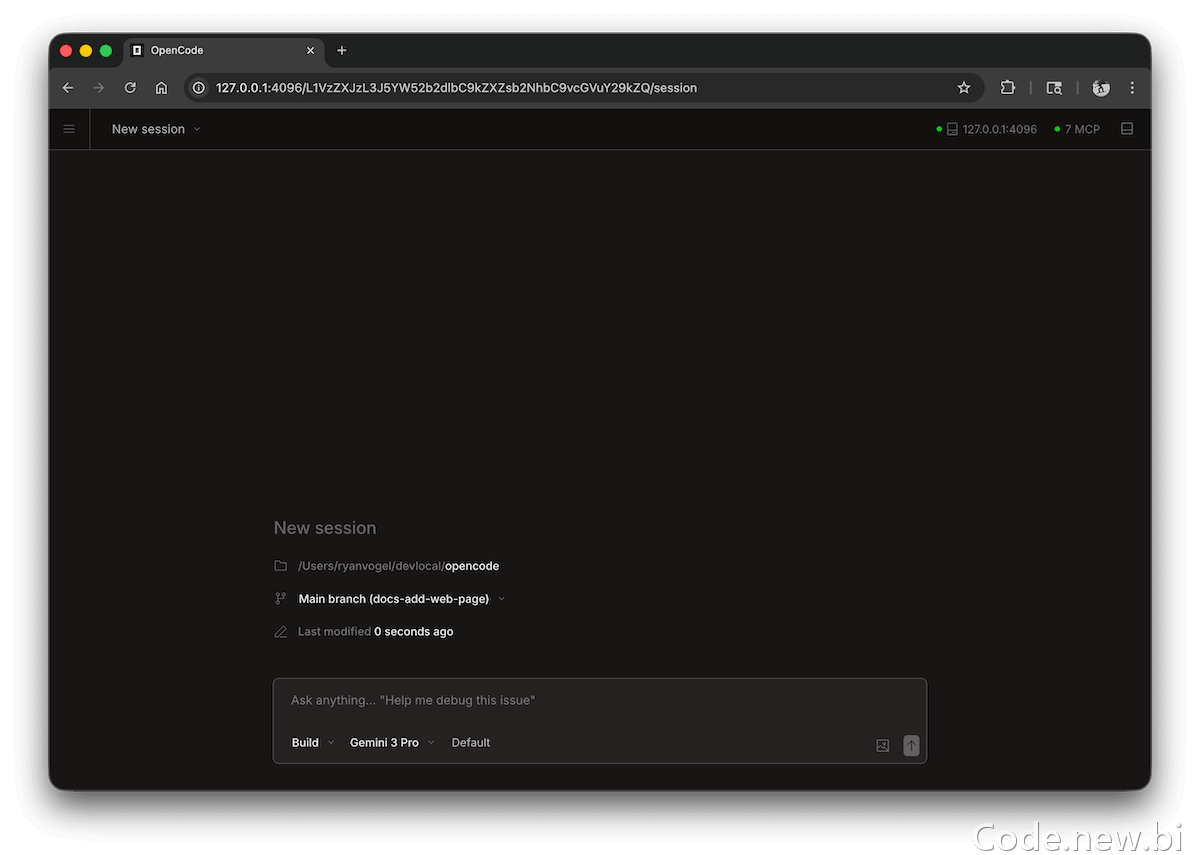
Task: Select the OpenCode browser tab
Action: [x=223, y=50]
